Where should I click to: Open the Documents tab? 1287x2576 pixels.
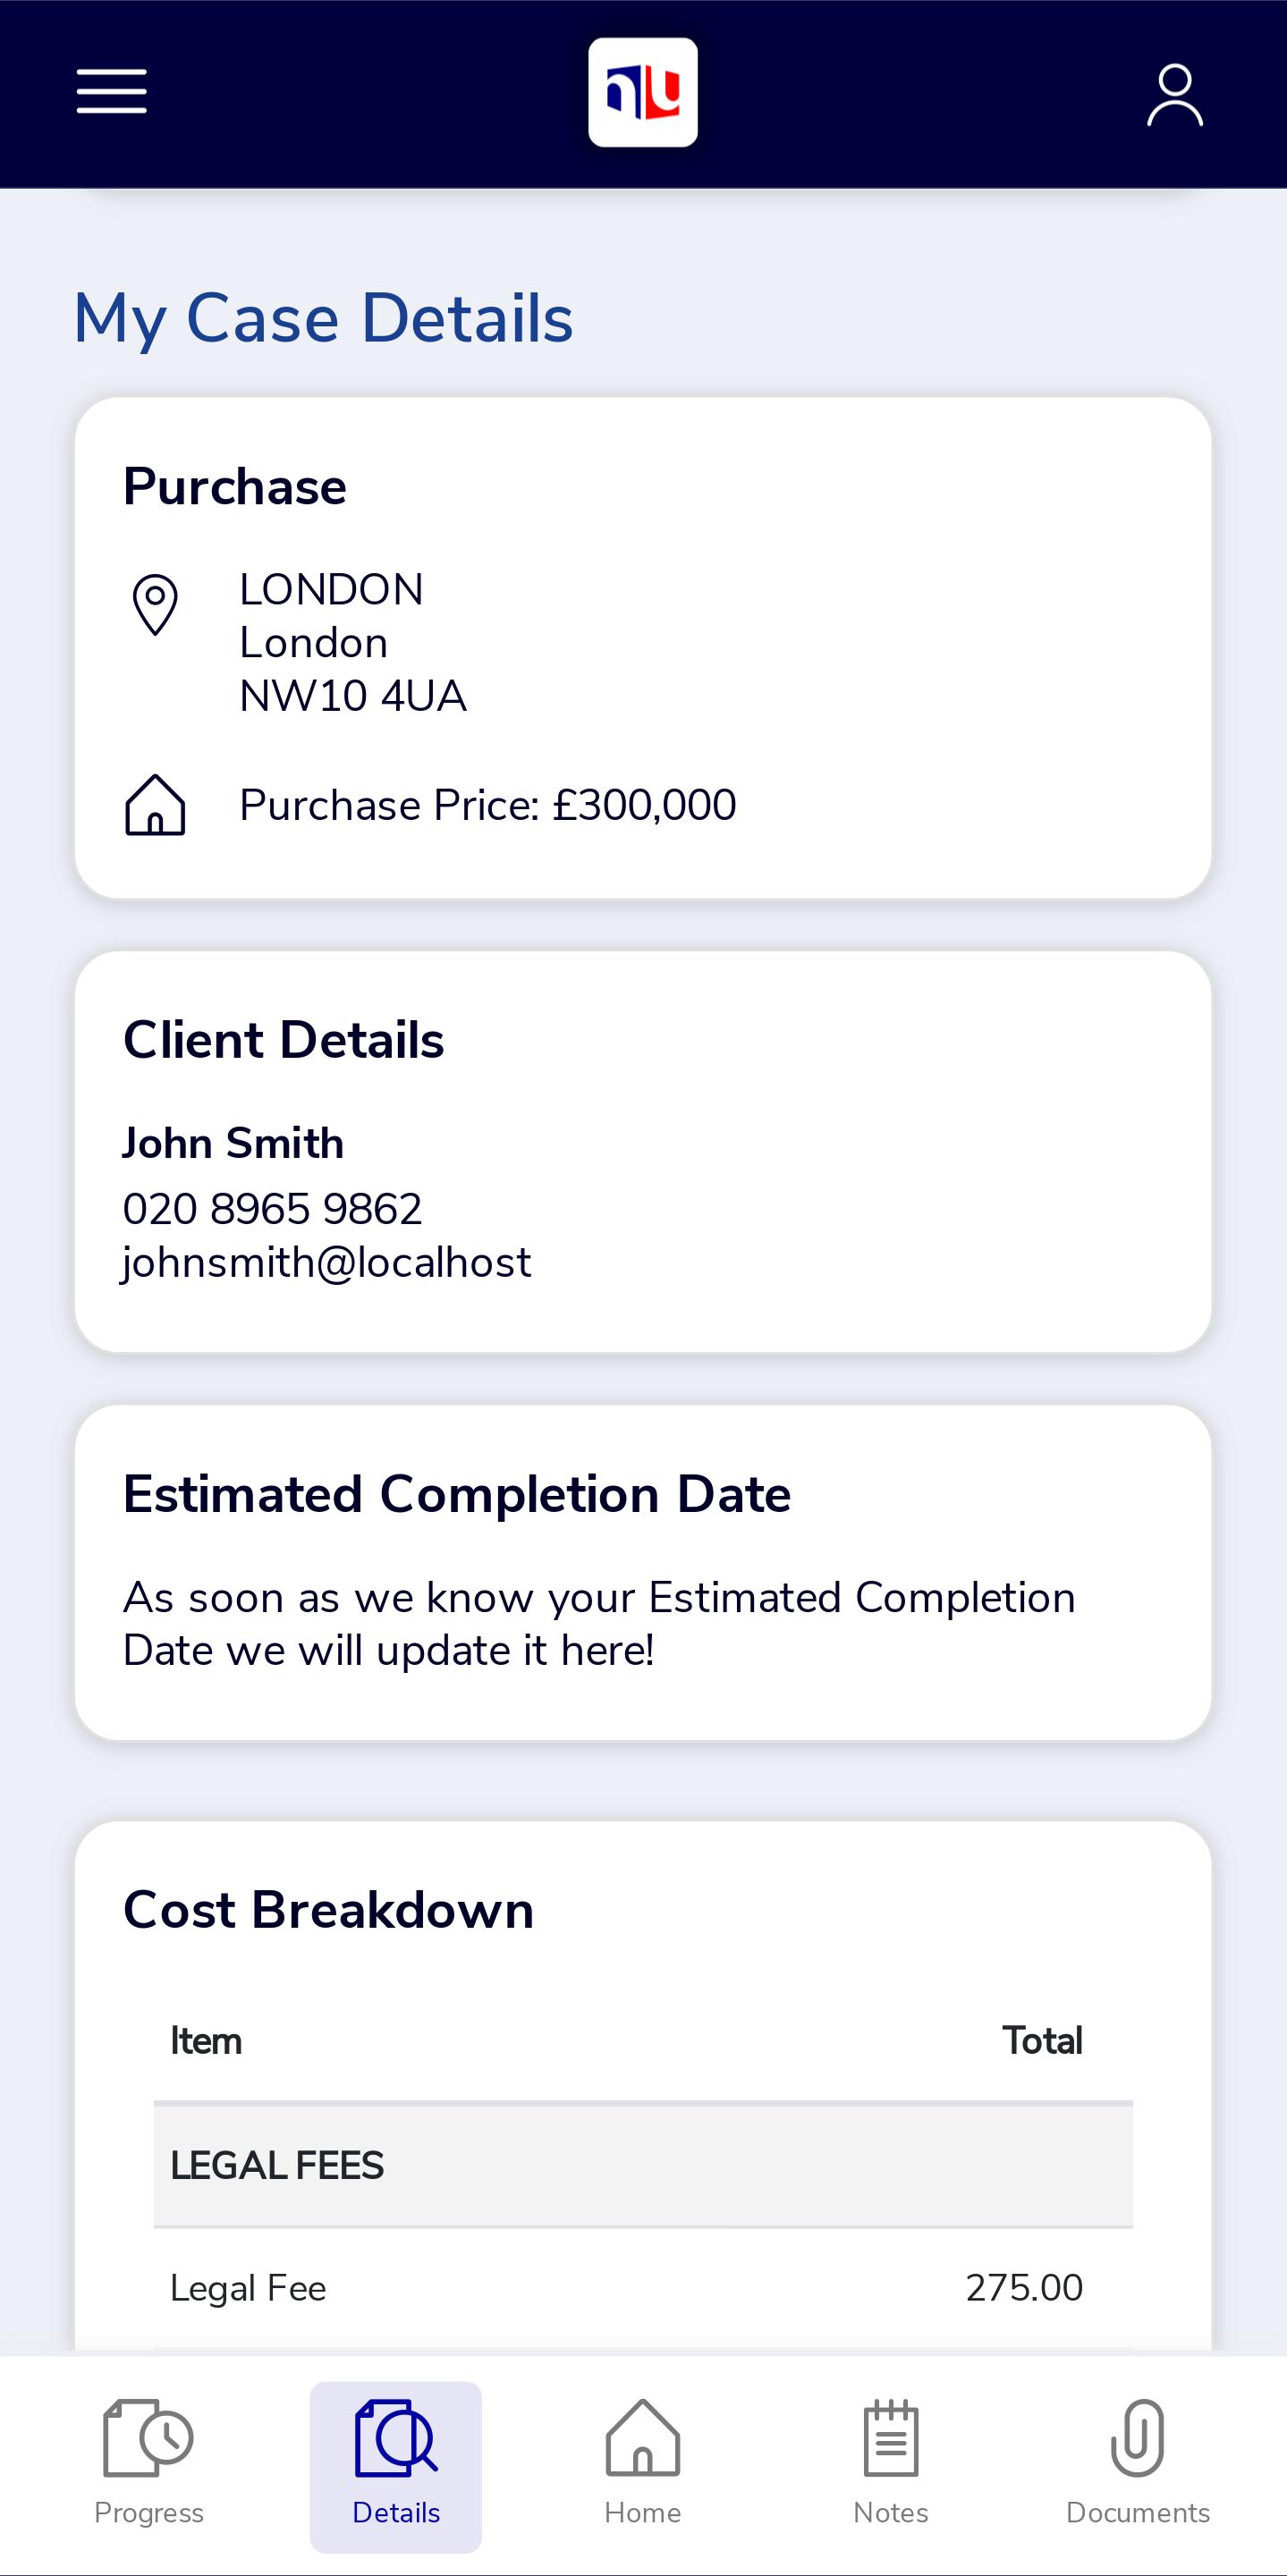click(1138, 2466)
